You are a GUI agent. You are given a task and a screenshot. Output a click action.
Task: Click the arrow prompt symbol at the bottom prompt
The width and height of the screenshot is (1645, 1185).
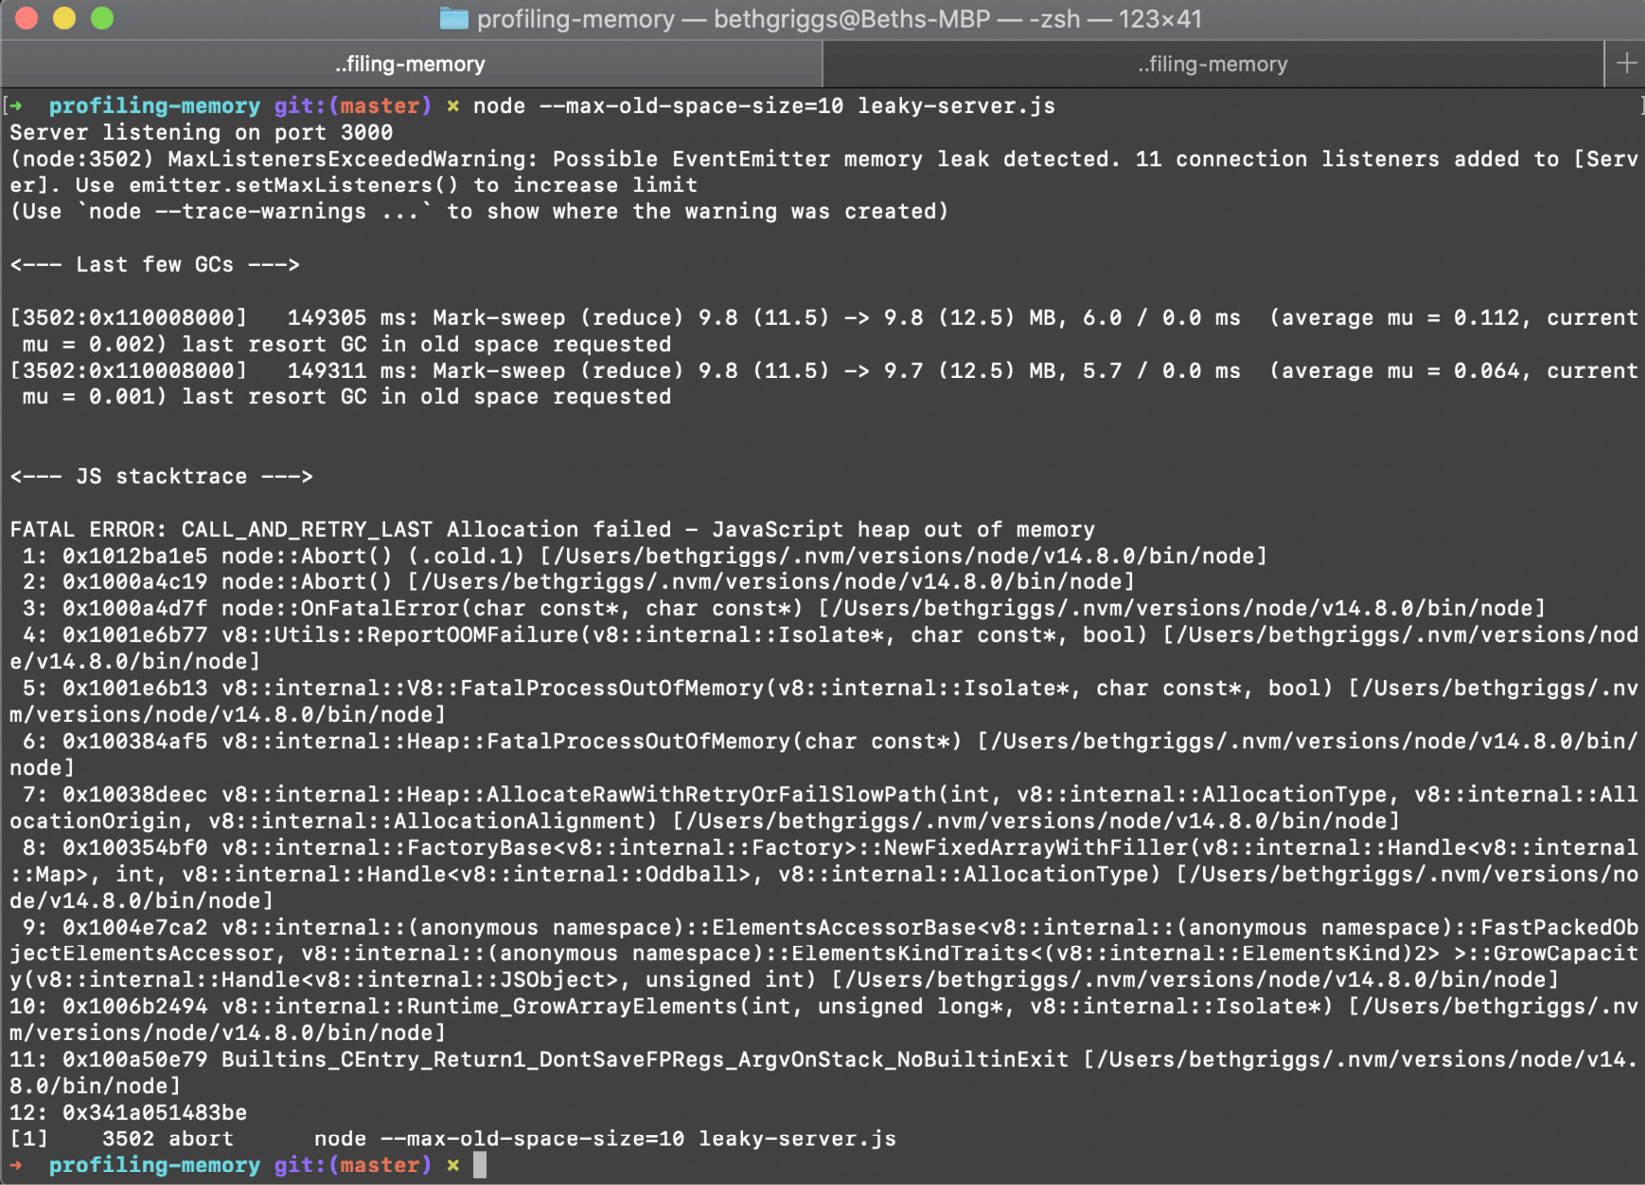click(x=18, y=1164)
